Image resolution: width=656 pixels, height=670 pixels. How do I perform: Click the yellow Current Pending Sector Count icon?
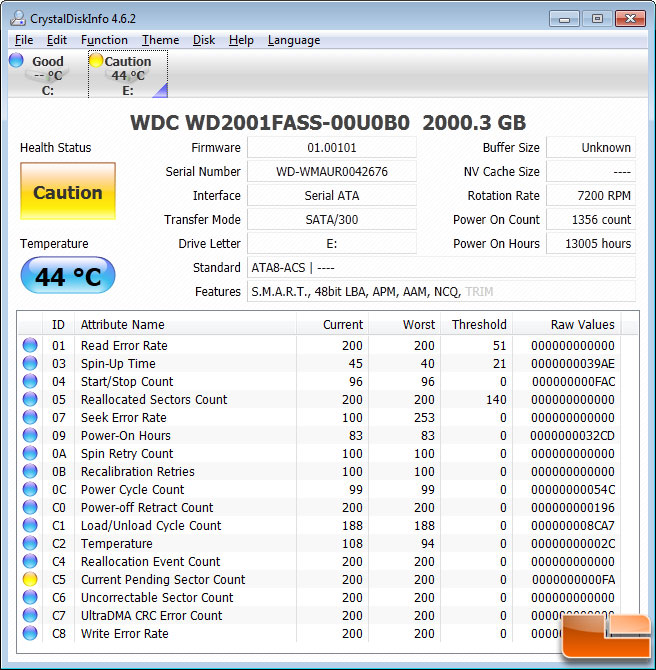(30, 580)
